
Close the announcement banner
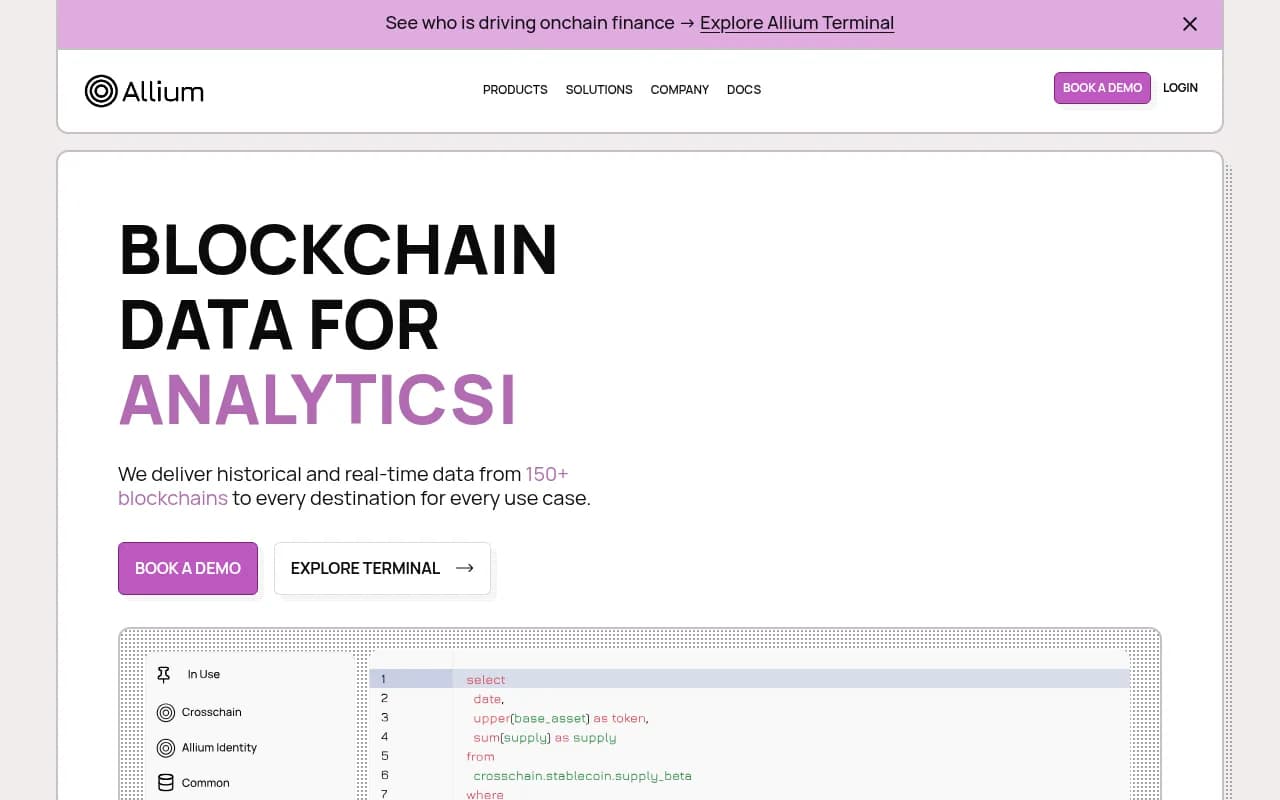(x=1190, y=24)
